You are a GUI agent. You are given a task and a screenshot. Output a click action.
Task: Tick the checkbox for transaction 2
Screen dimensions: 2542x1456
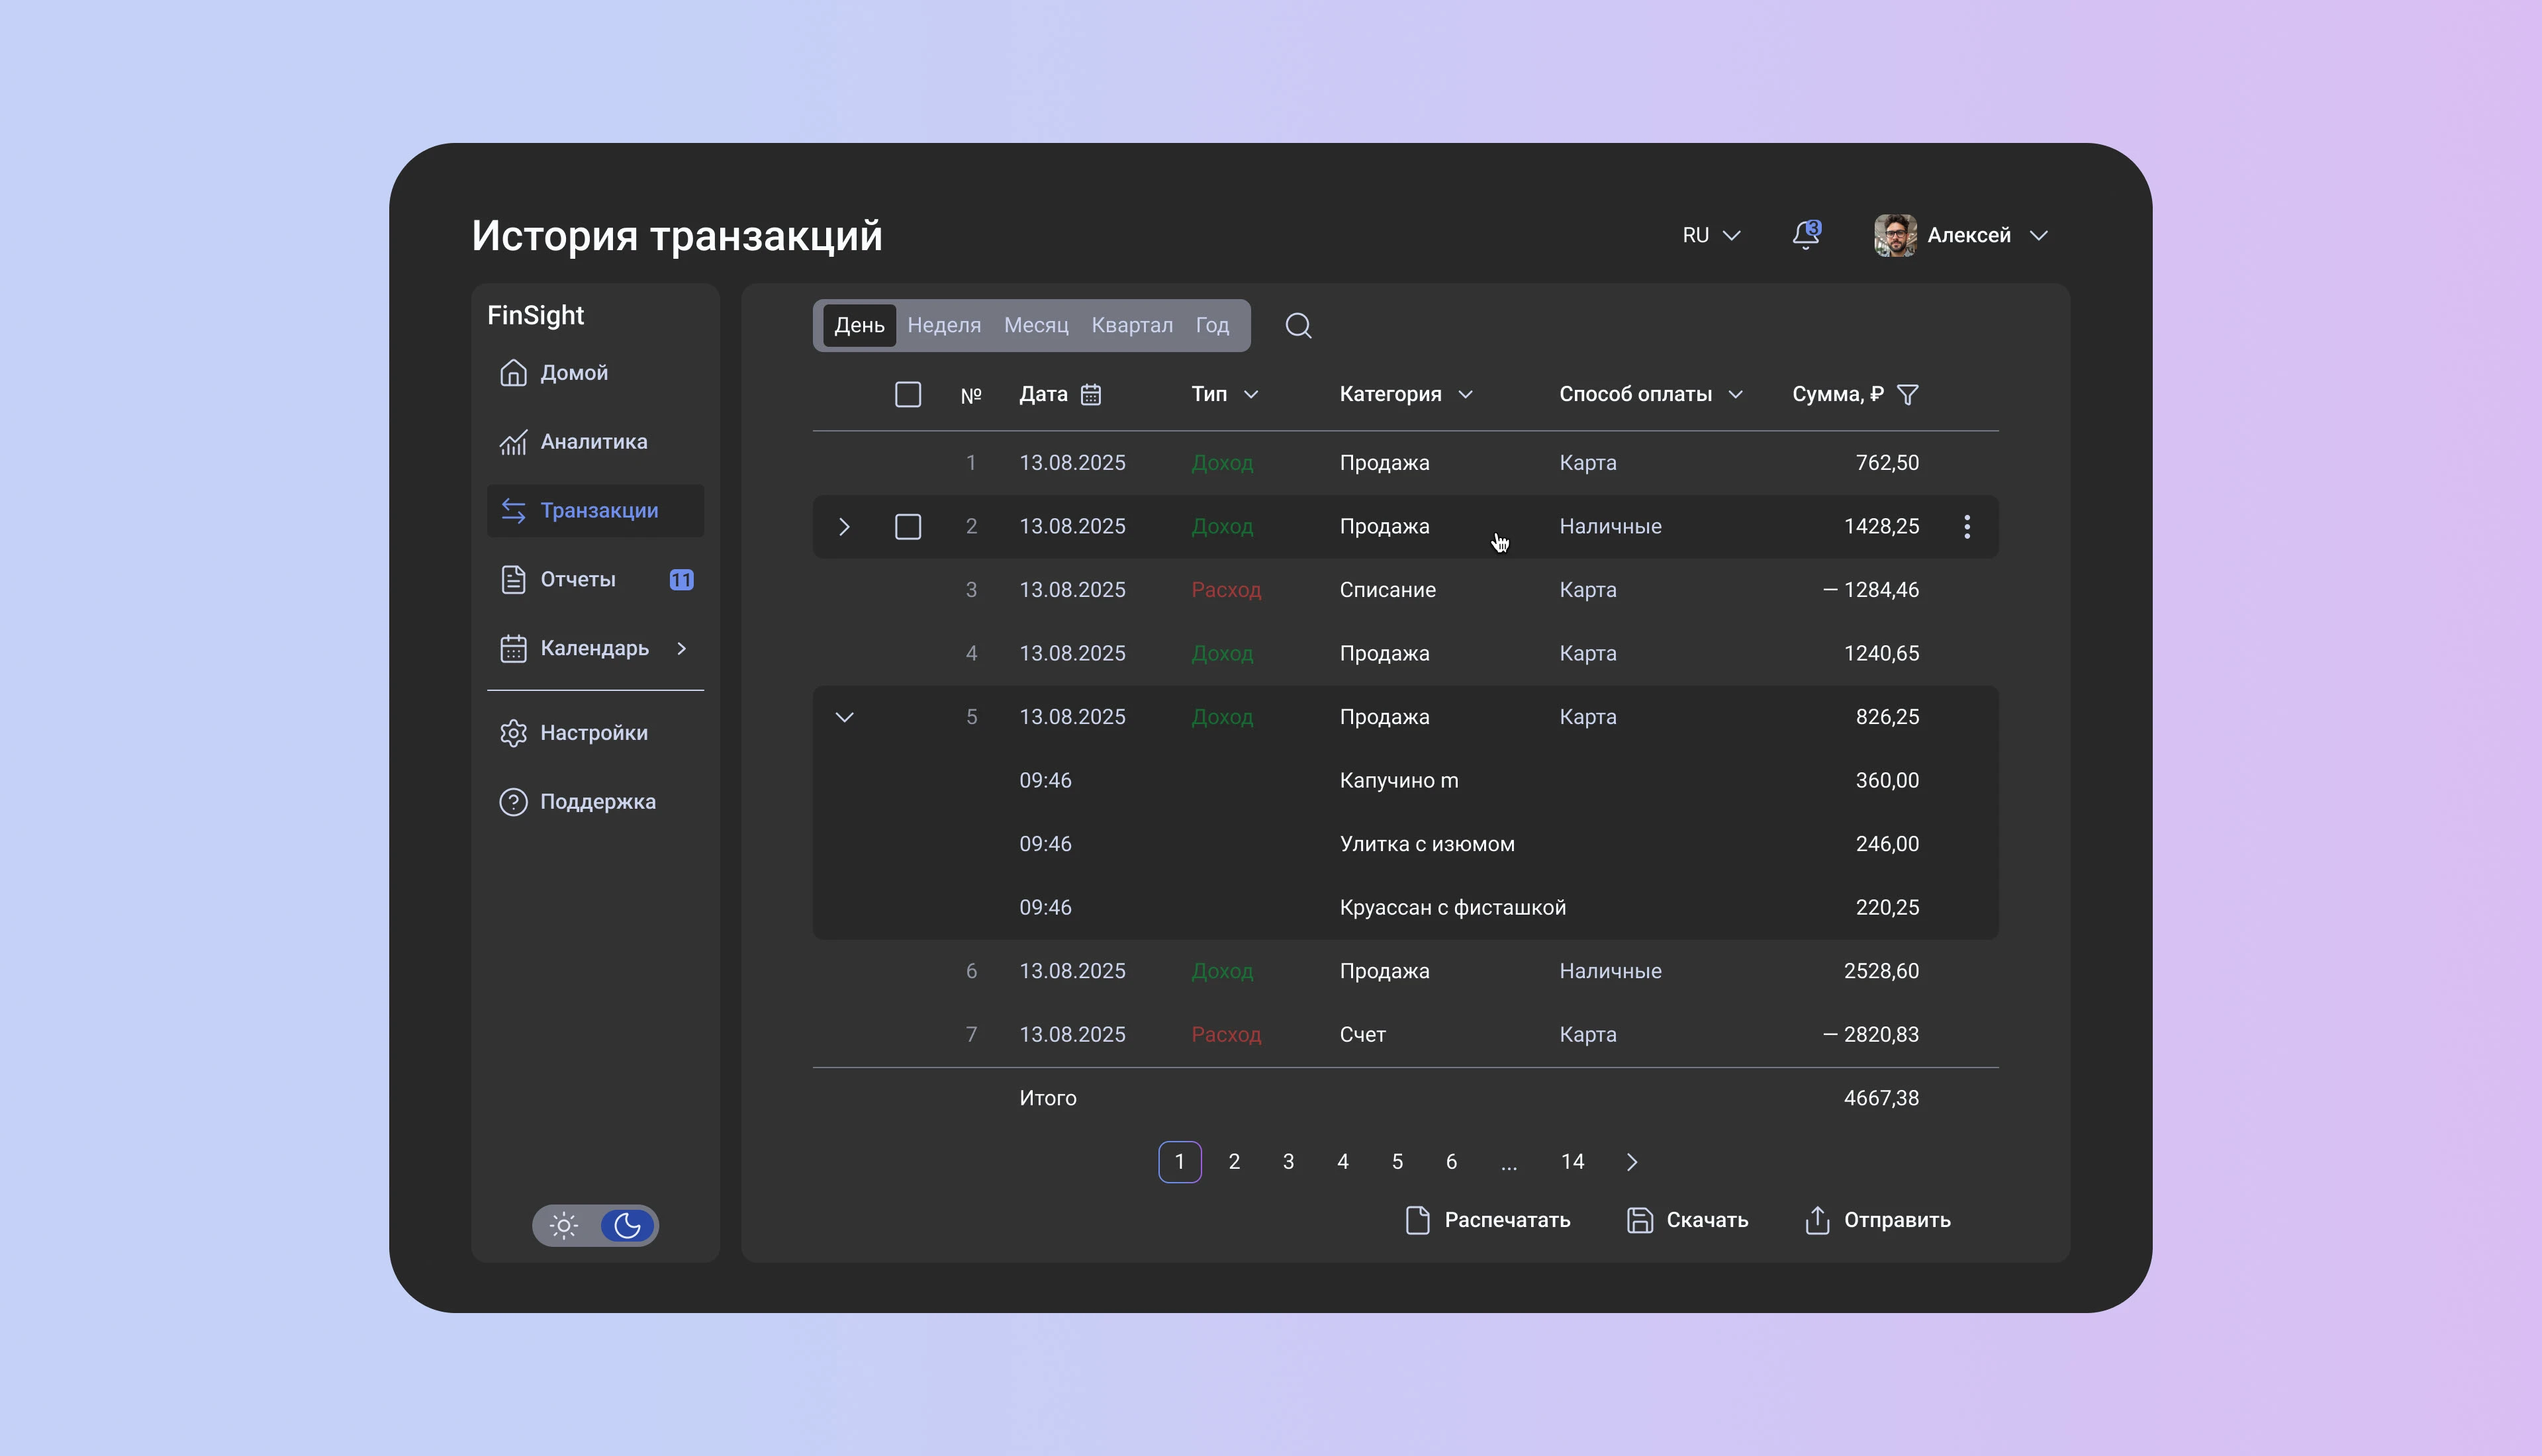click(x=907, y=527)
